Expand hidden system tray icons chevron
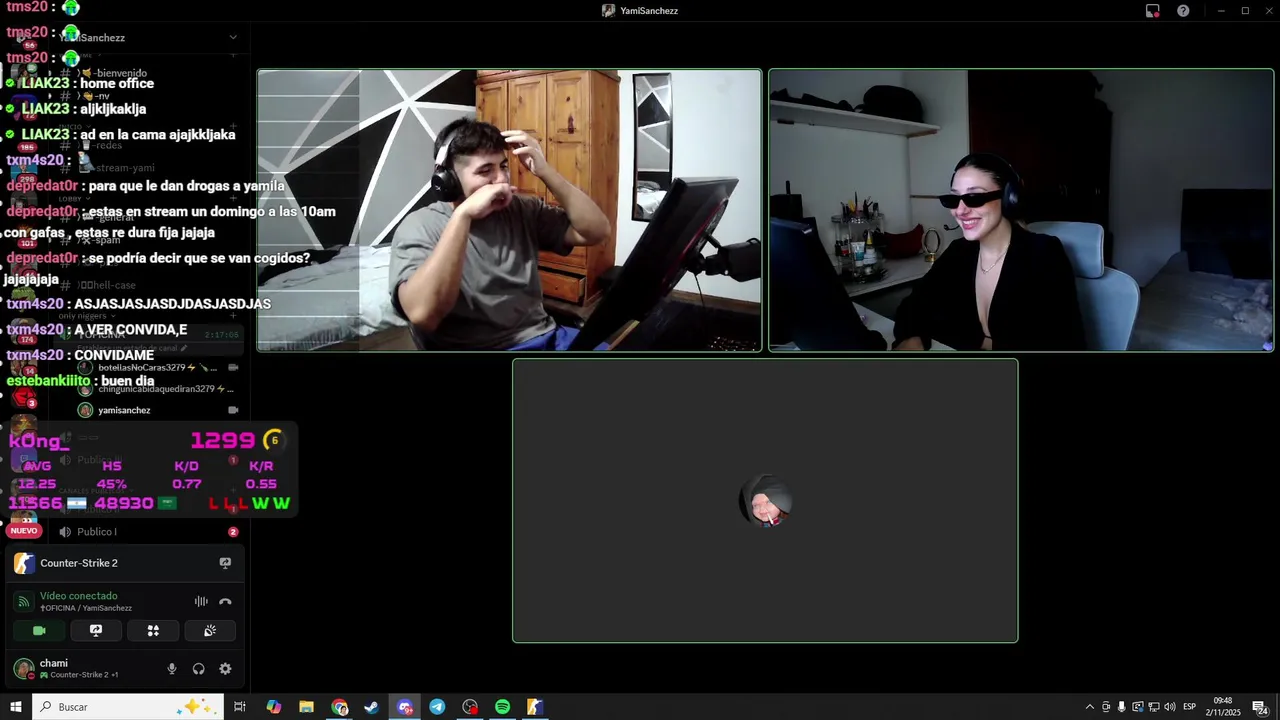The image size is (1280, 720). [1090, 707]
